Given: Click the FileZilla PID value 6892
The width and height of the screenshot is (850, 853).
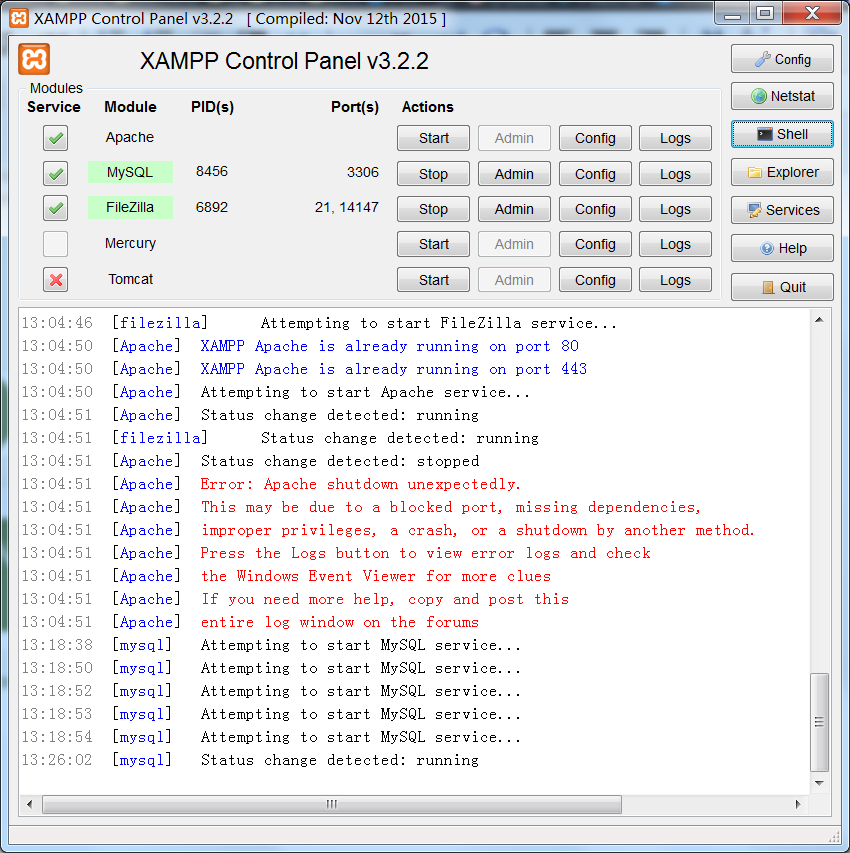Looking at the screenshot, I should (212, 207).
